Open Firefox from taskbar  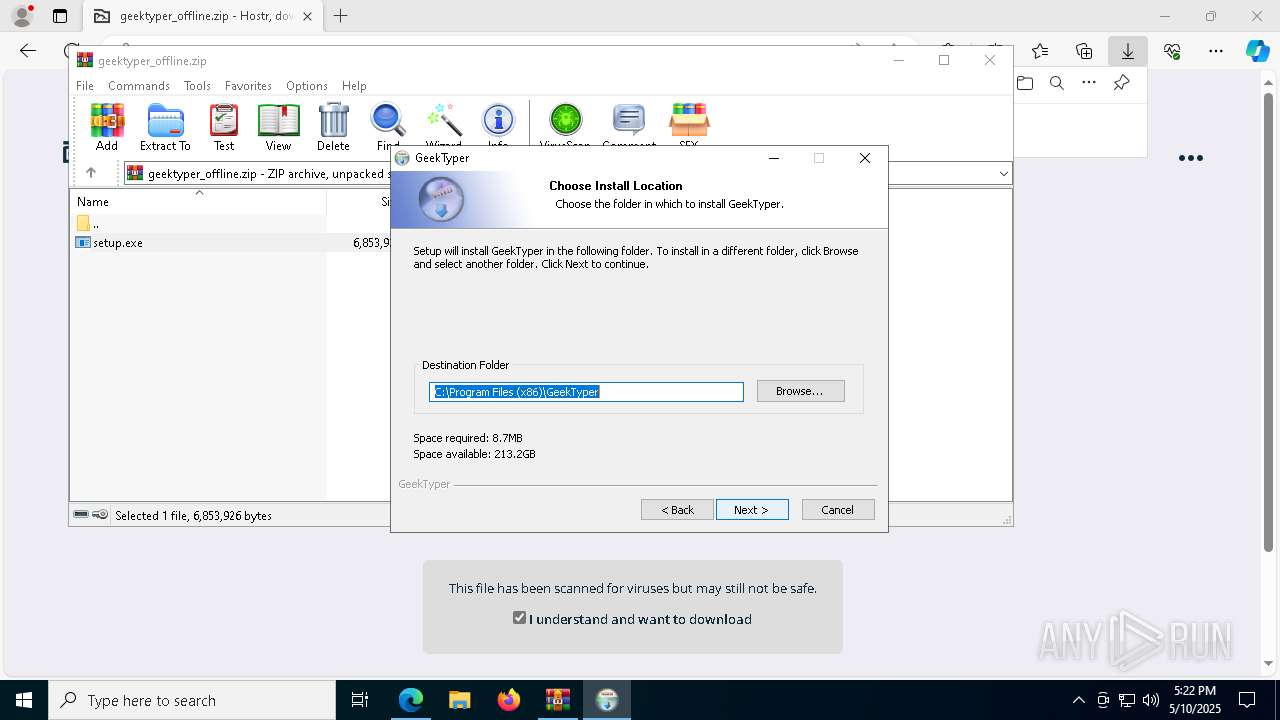coord(508,700)
